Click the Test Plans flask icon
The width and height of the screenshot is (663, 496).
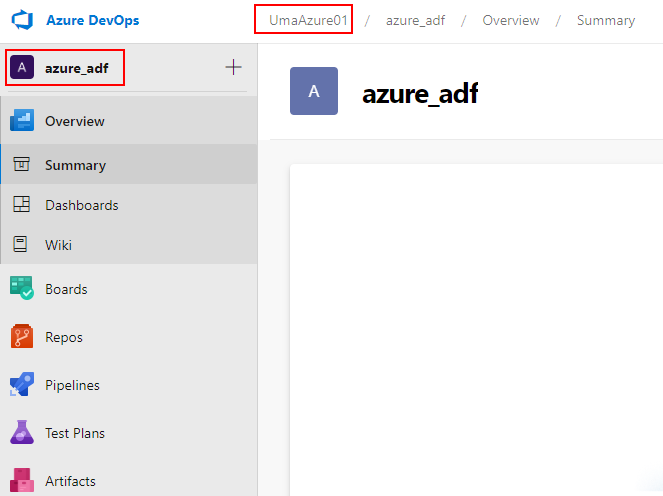22,432
